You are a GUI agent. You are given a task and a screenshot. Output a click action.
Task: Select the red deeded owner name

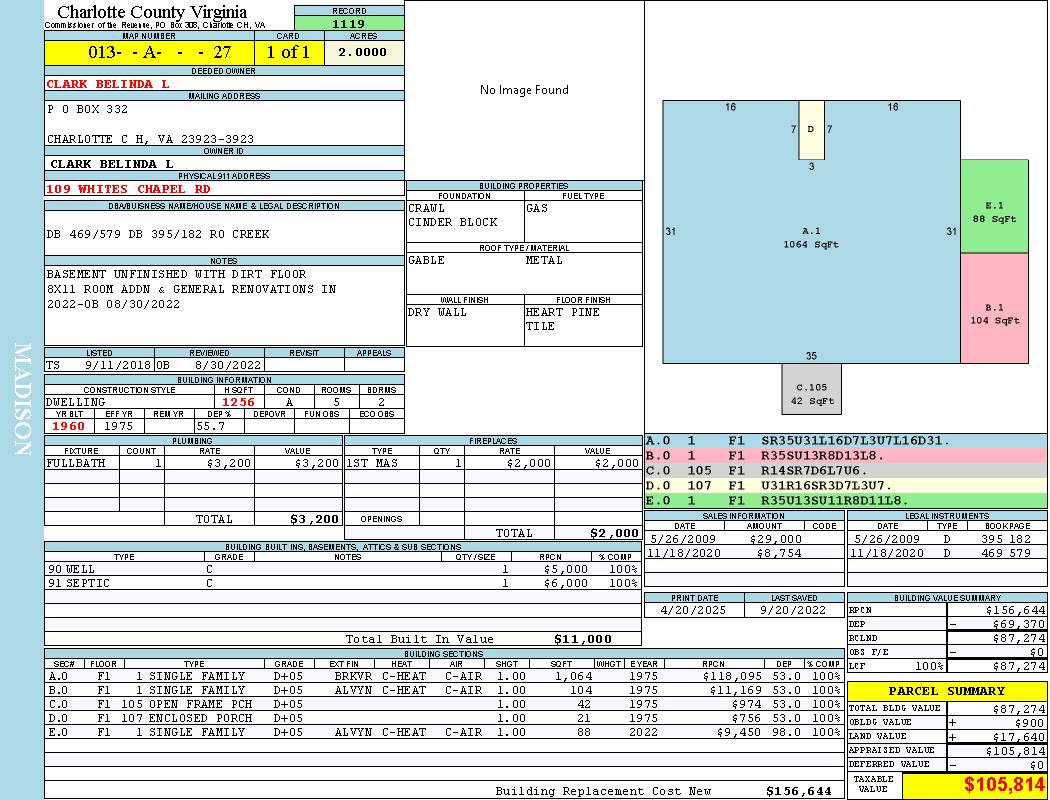point(108,84)
